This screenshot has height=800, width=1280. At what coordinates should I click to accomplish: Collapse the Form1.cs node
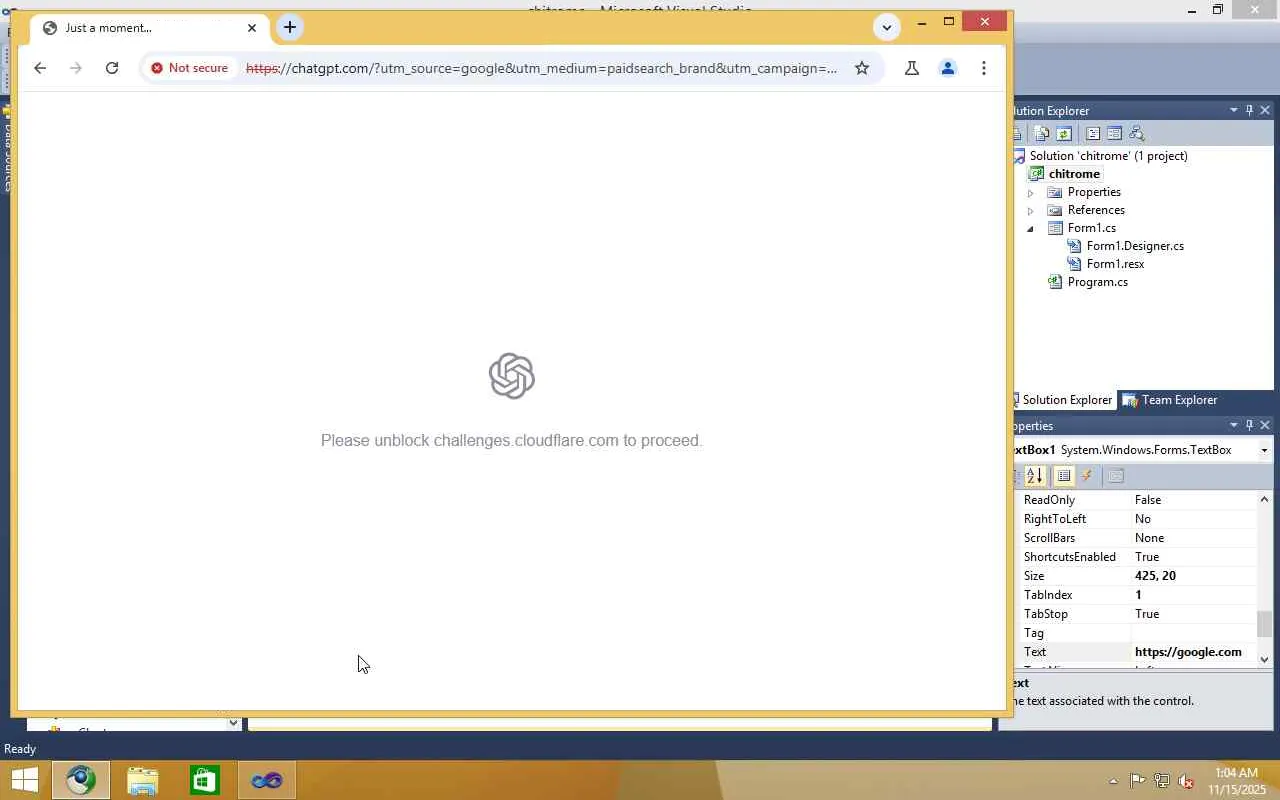click(1031, 228)
